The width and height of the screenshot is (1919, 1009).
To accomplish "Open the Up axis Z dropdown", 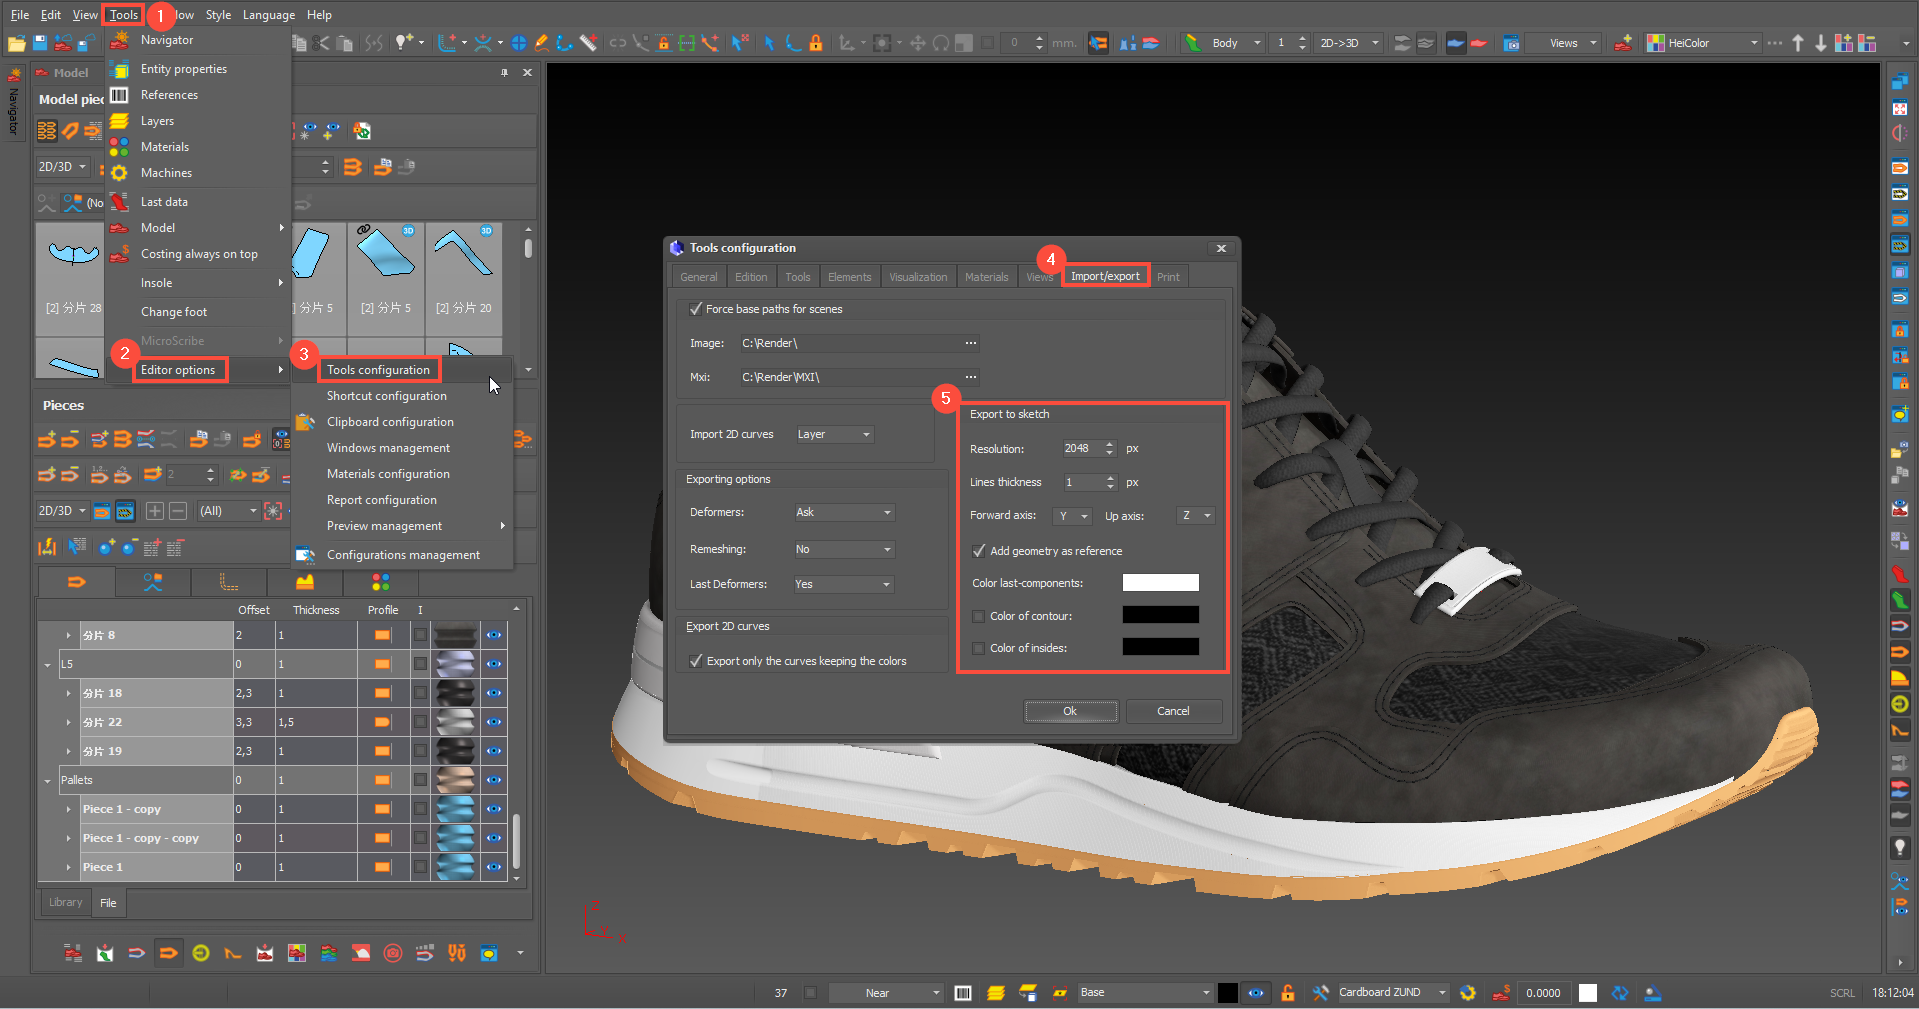I will pyautogui.click(x=1196, y=516).
